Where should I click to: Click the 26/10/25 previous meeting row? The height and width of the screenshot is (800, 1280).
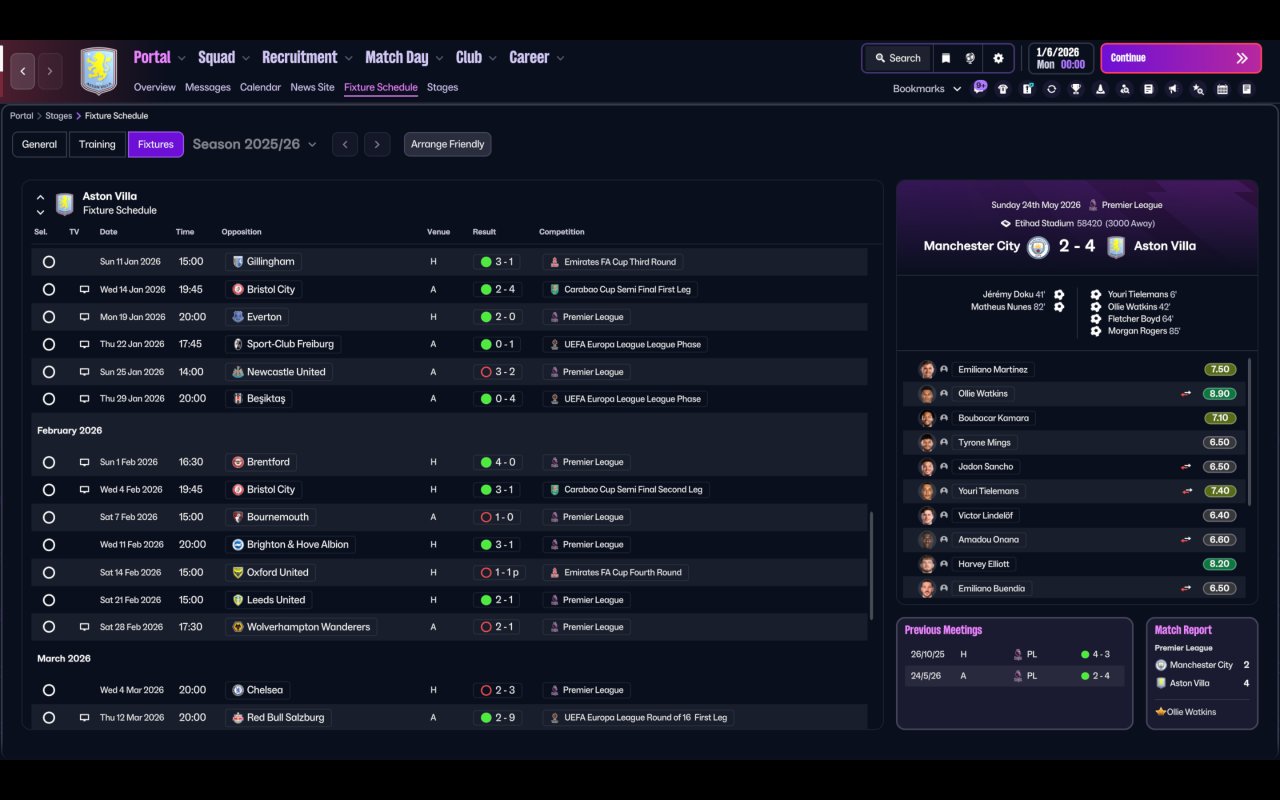point(1014,655)
